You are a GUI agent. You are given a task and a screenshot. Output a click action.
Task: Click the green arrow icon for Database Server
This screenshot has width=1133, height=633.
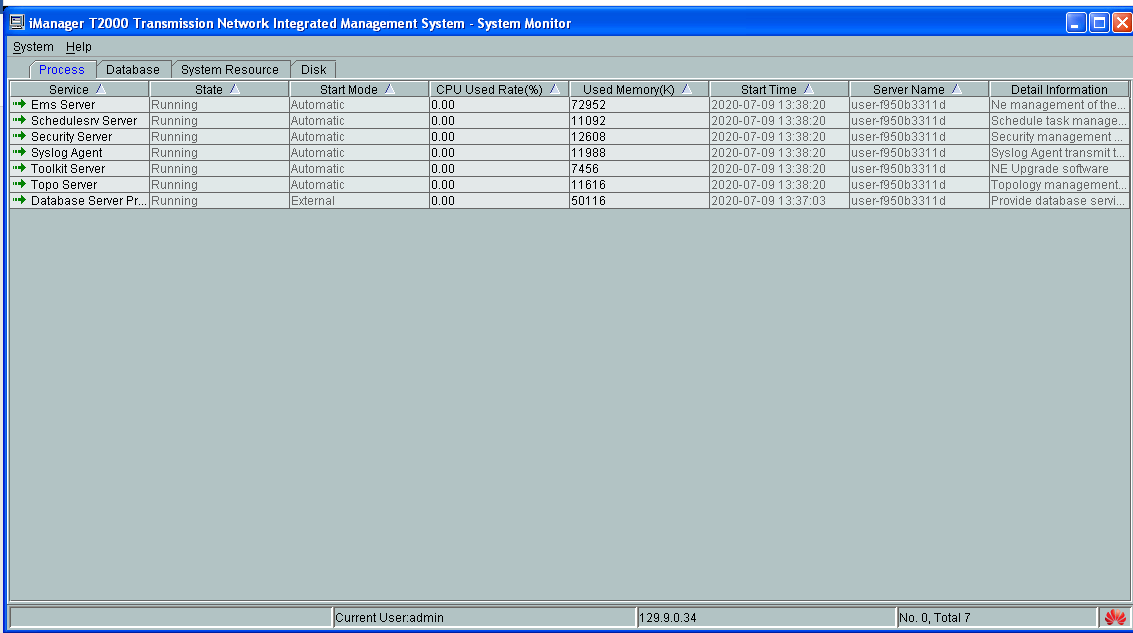tap(20, 199)
